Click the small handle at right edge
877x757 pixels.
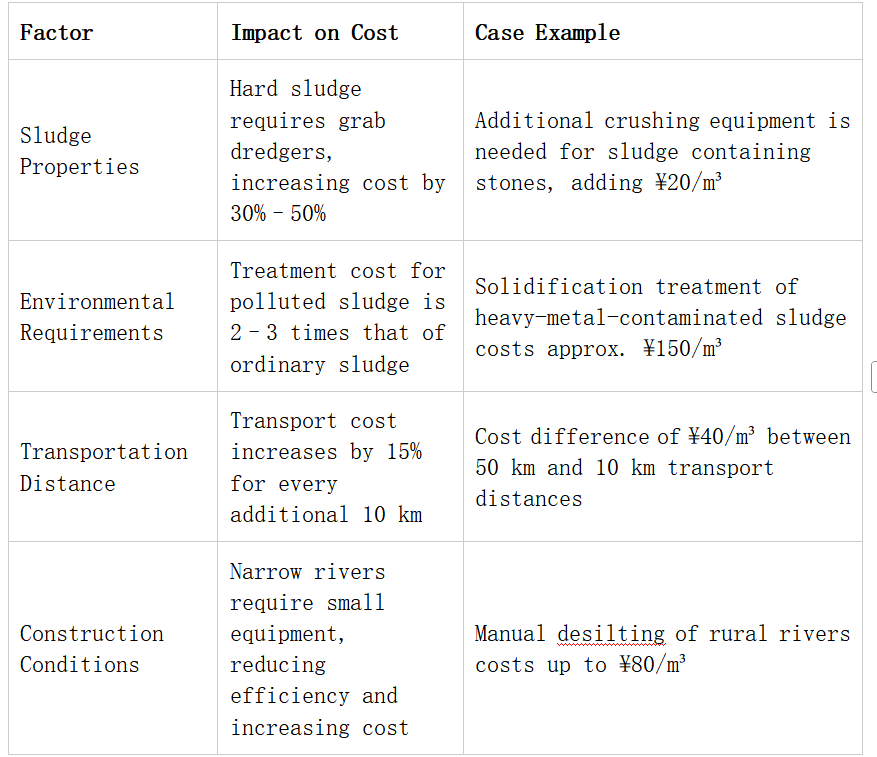coord(874,377)
